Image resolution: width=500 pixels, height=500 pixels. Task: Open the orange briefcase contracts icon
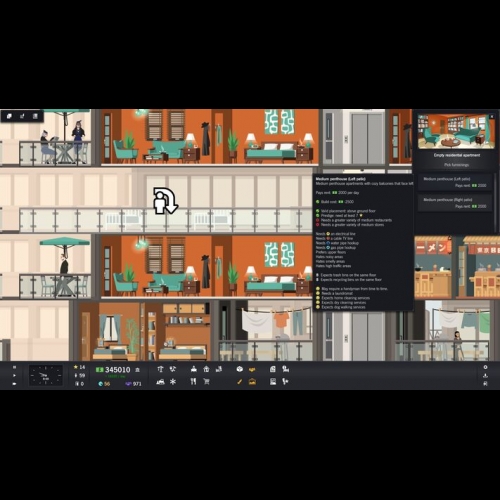pyautogui.click(x=252, y=382)
